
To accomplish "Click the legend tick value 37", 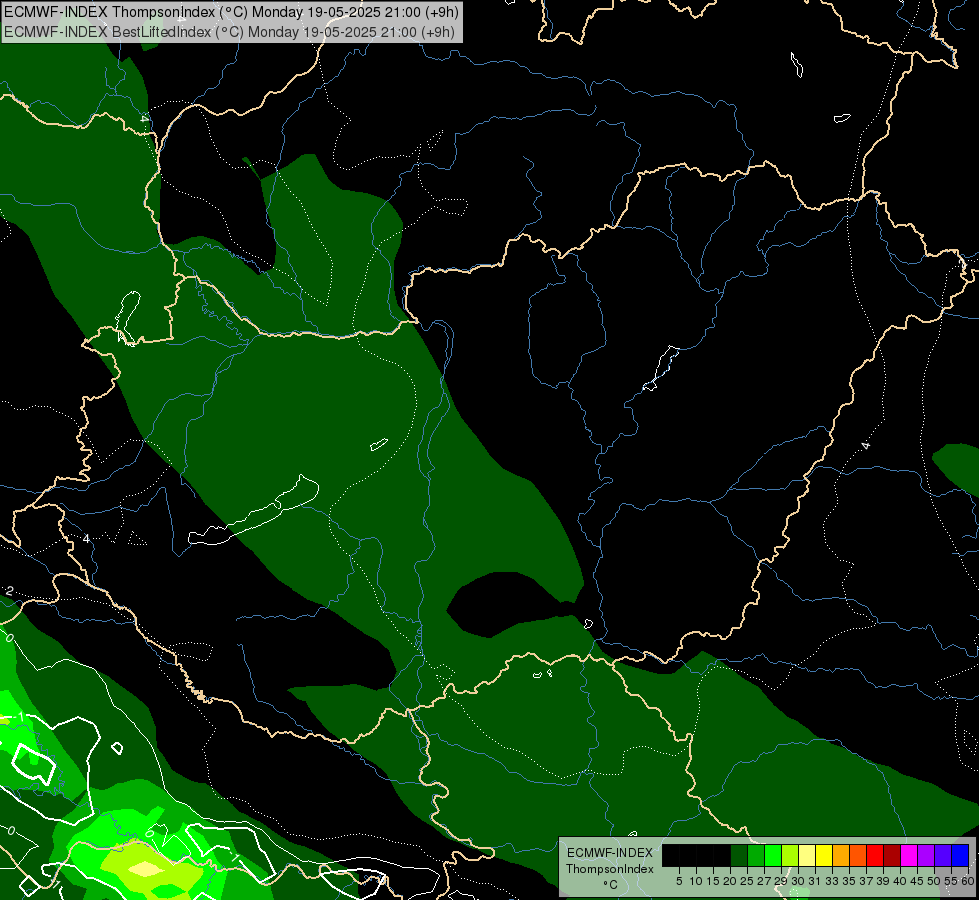I will [x=867, y=881].
